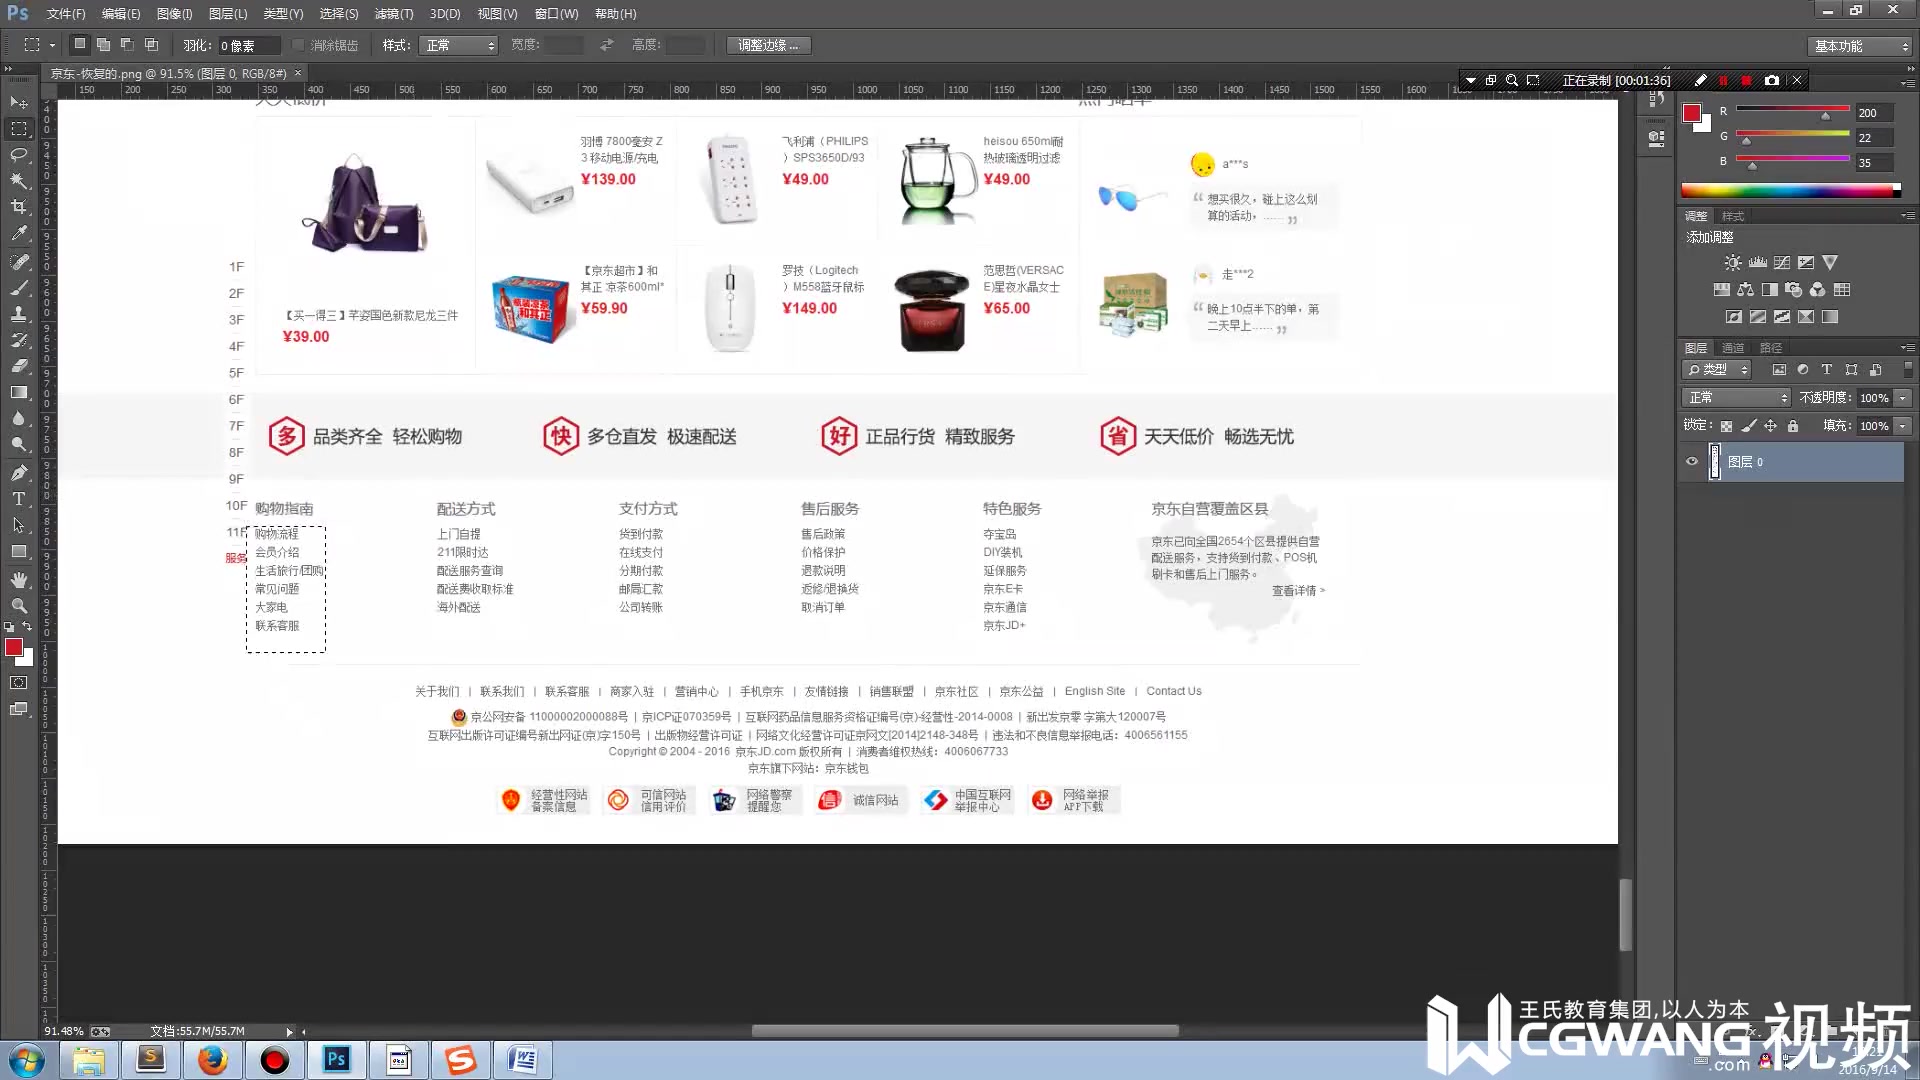This screenshot has width=1920, height=1080.
Task: Select the Crop tool
Action: [x=19, y=207]
